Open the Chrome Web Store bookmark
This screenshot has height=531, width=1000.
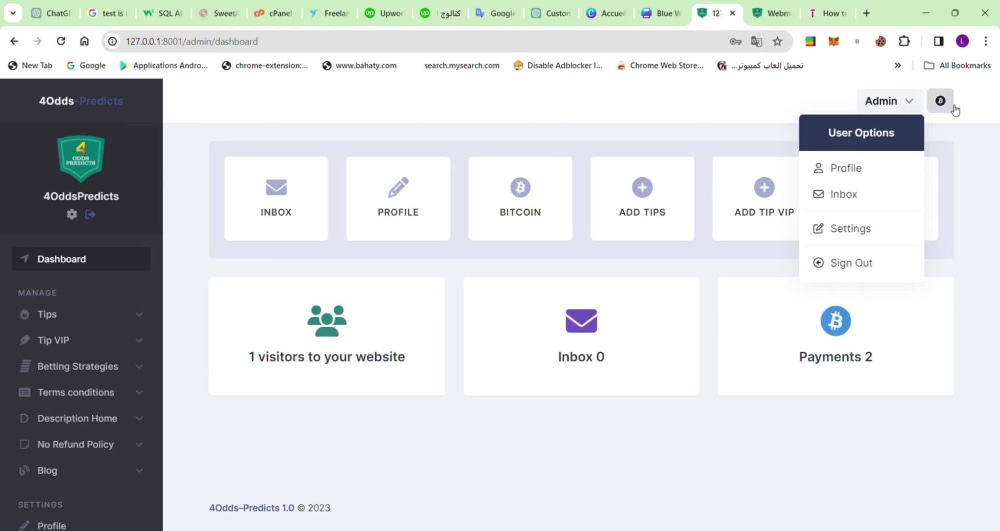(659, 65)
